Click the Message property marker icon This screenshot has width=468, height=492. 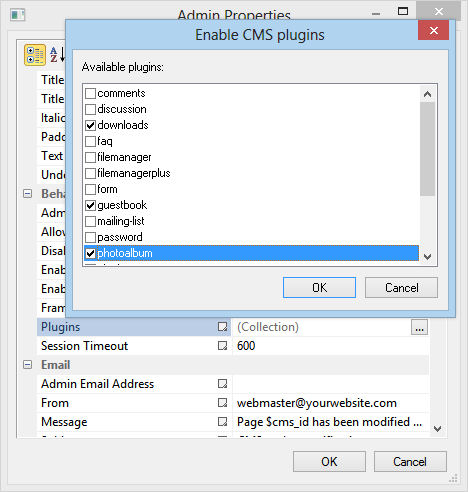tap(222, 421)
